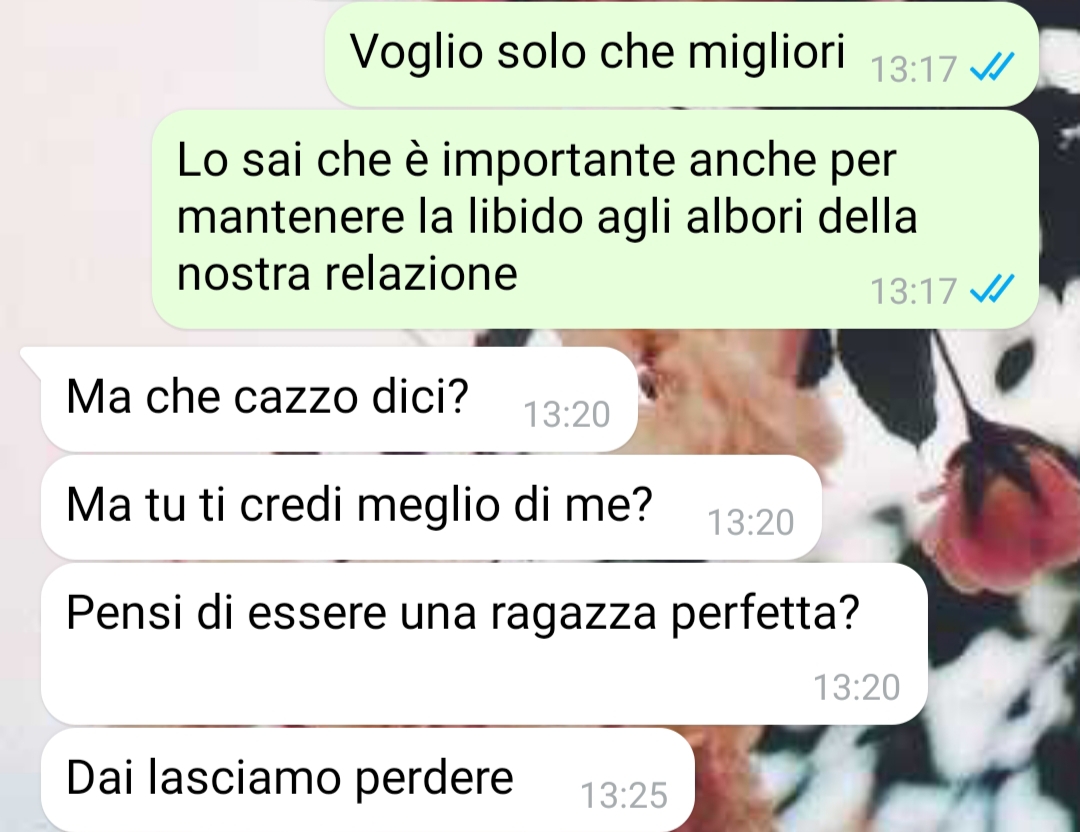Tap the 13:20 timestamp next to 'Ma che cazzo dici?'

[567, 415]
